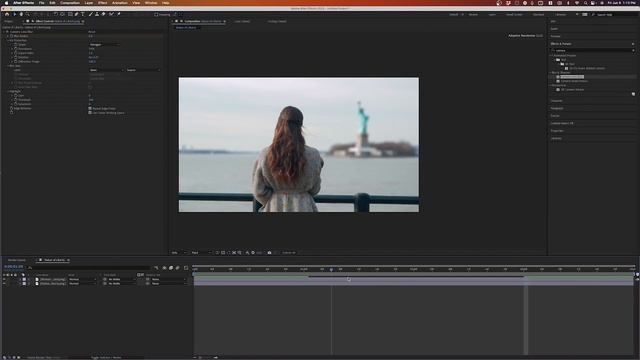Select the Type text tool
Image resolution: width=640 pixels, height=360 pixels.
pyautogui.click(x=83, y=14)
